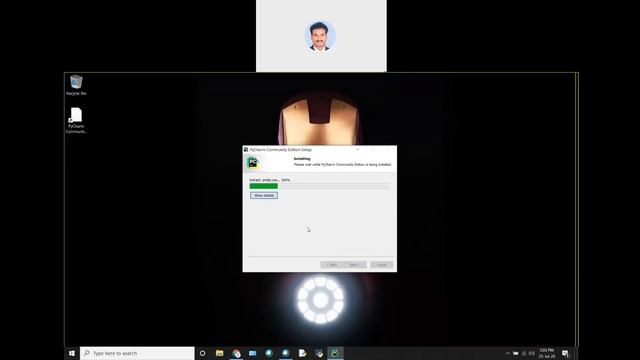Screen dimensions: 640x360
Task: Open File Explorer from the taskbar
Action: 219,353
